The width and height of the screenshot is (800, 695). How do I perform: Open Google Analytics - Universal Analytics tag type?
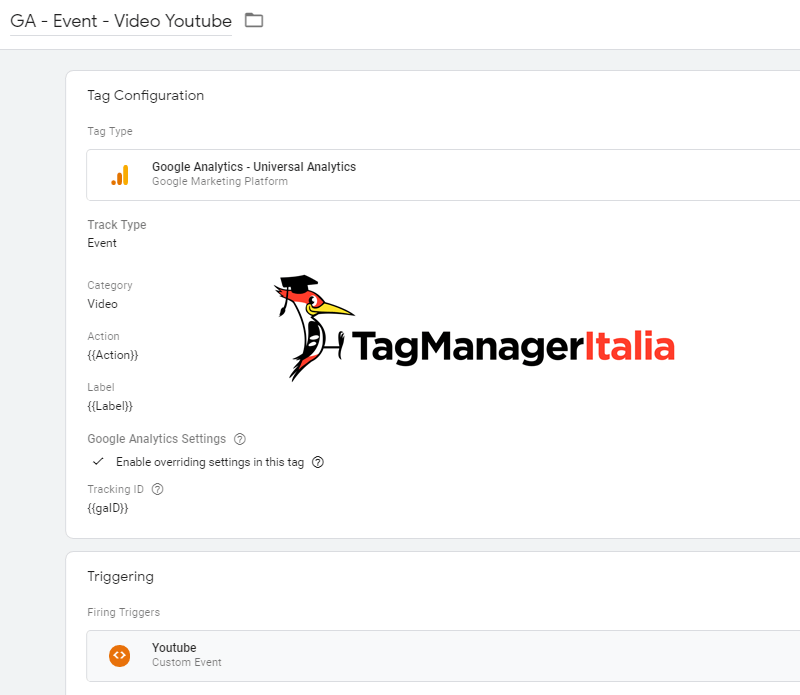click(x=443, y=175)
